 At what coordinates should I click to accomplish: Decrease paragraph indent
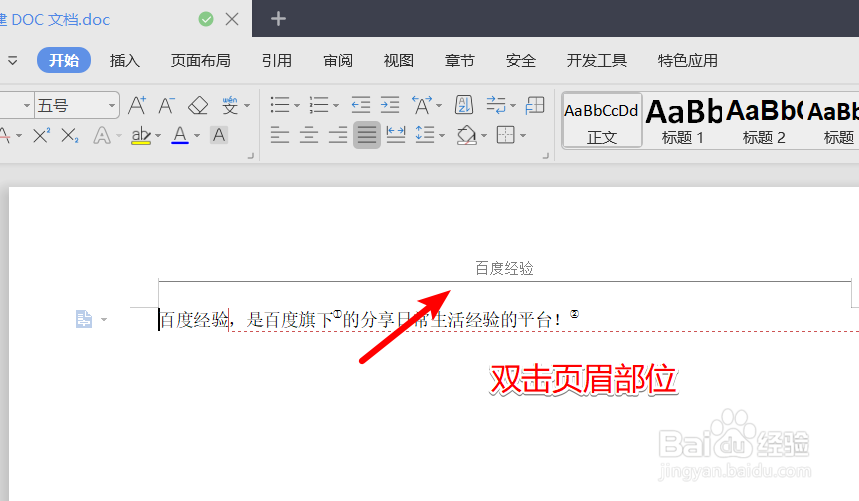point(360,105)
